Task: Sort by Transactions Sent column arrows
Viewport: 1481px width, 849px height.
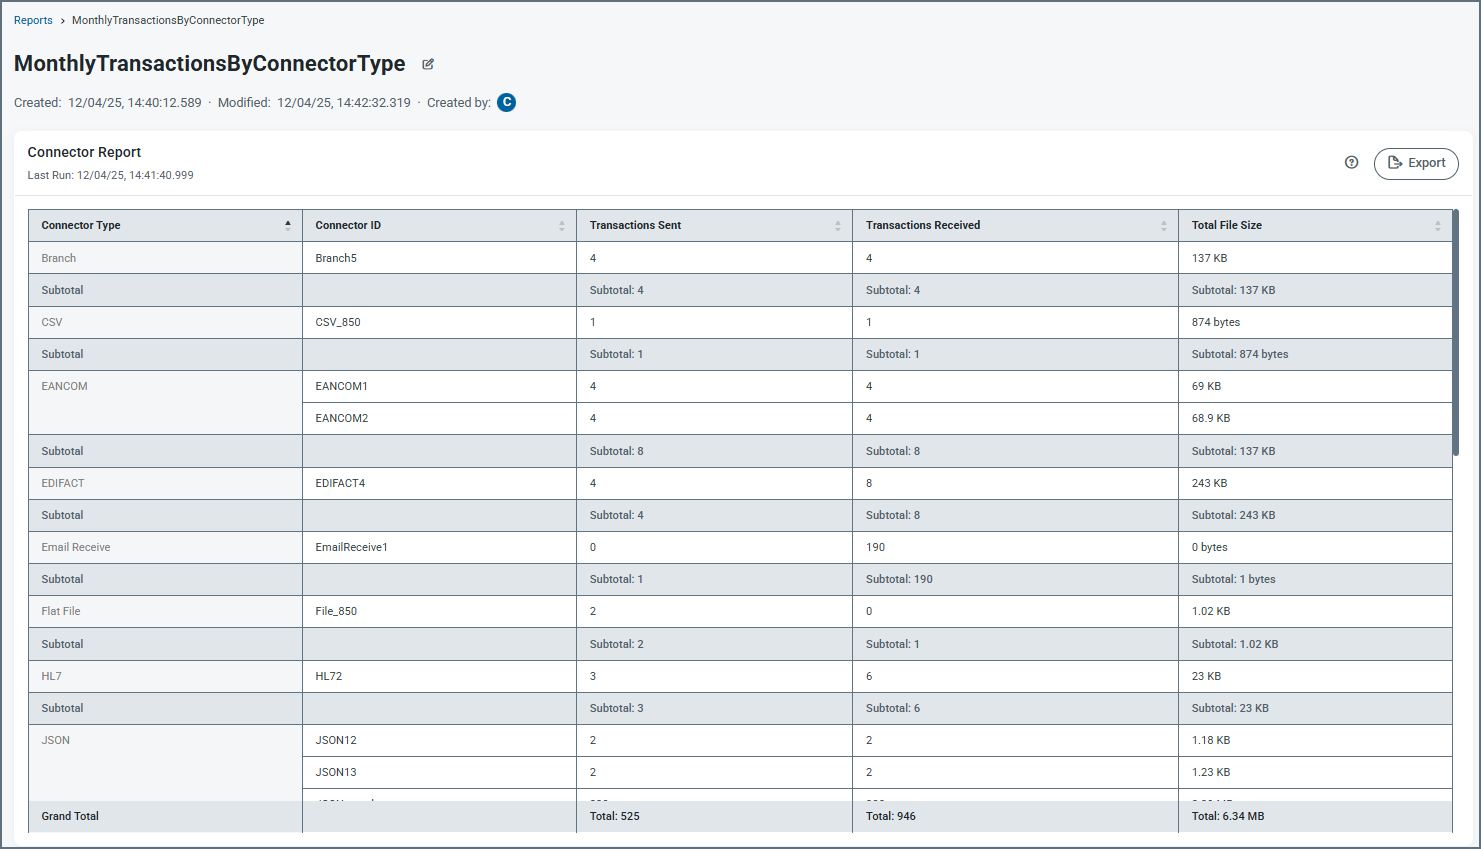Action: (x=838, y=226)
